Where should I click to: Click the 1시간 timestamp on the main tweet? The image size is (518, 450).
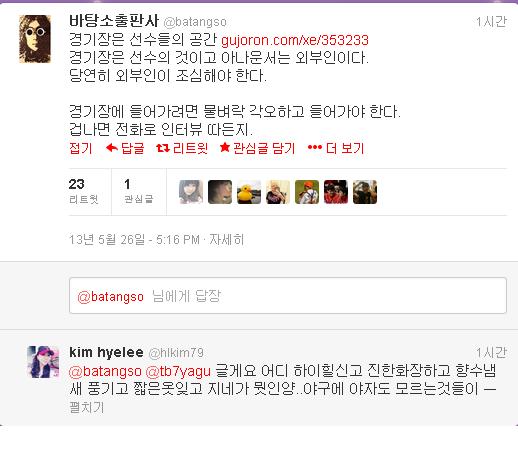[x=491, y=22]
